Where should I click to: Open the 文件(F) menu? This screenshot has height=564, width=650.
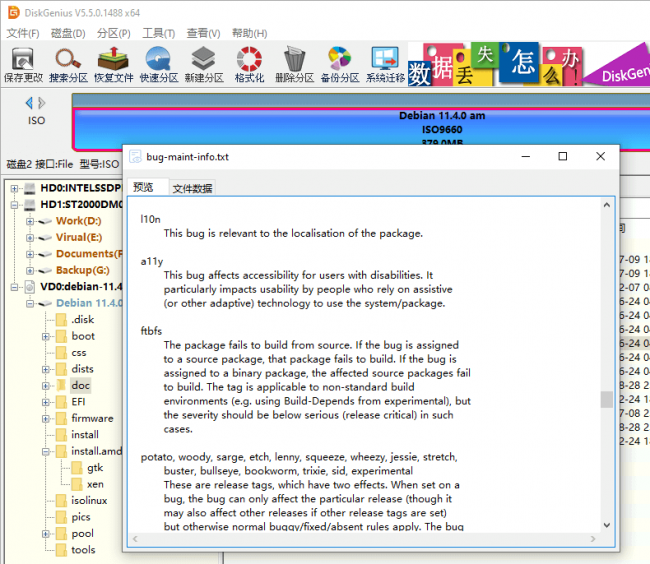tap(23, 33)
